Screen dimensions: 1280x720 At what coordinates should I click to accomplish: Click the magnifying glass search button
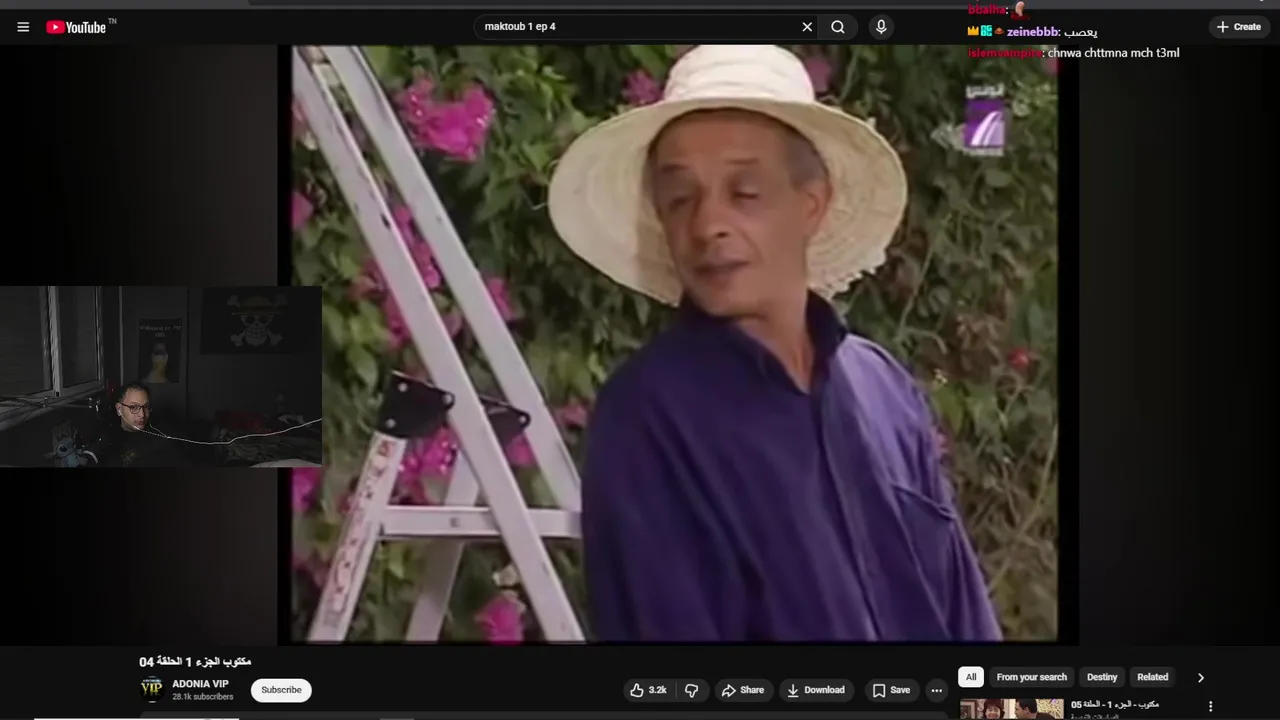[838, 27]
